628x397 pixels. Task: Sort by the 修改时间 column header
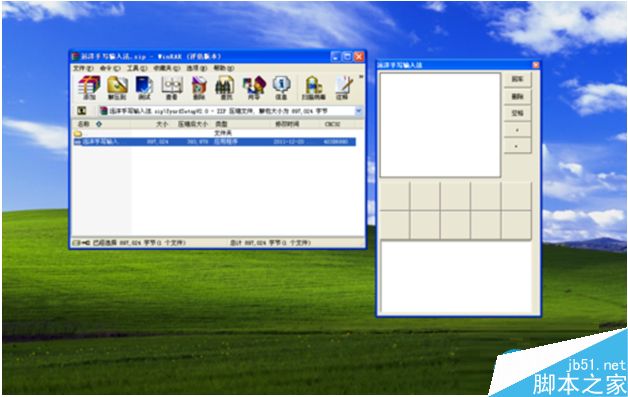[287, 124]
